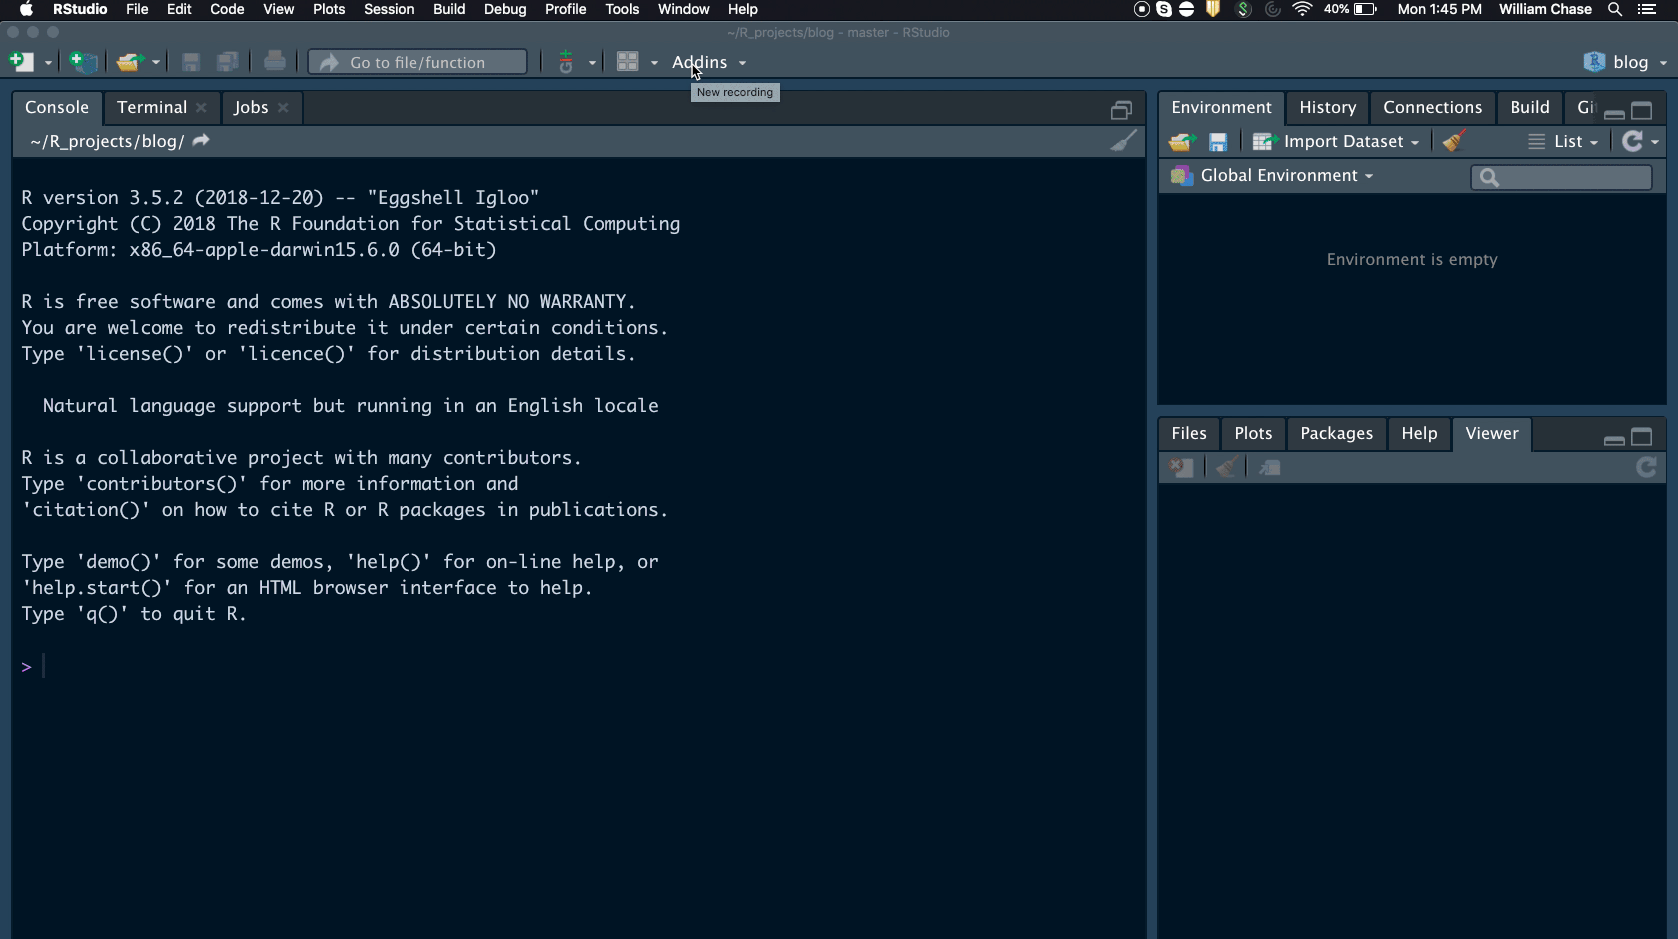The image size is (1678, 939).
Task: Switch to the History tab
Action: pos(1327,107)
